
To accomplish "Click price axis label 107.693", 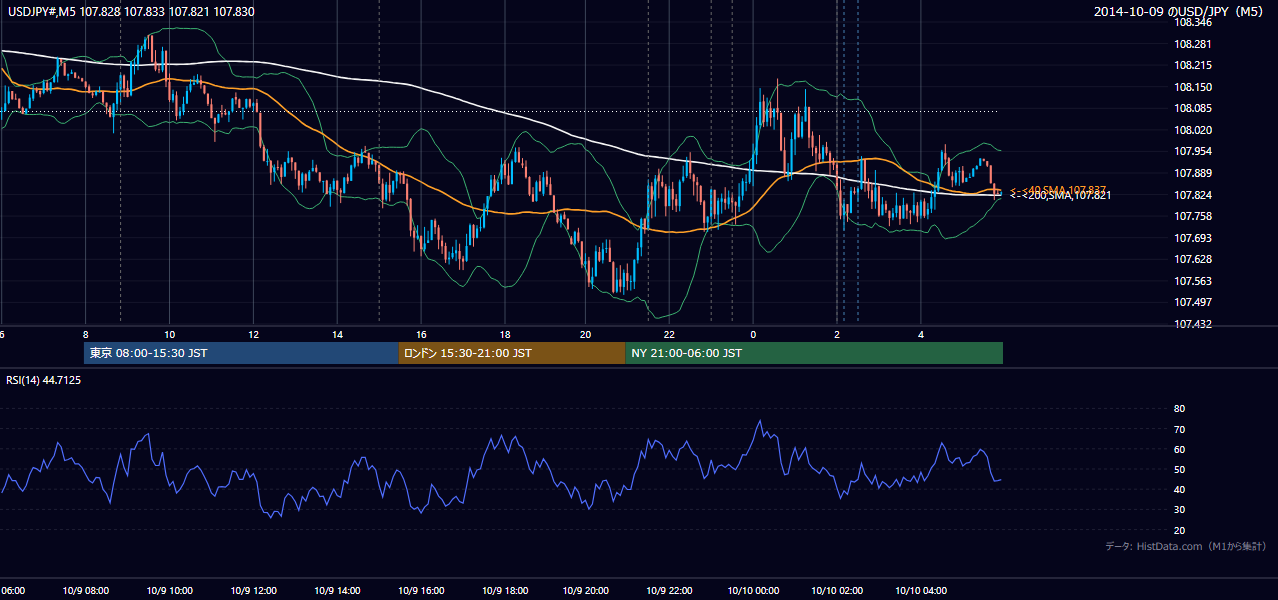I will [1193, 238].
